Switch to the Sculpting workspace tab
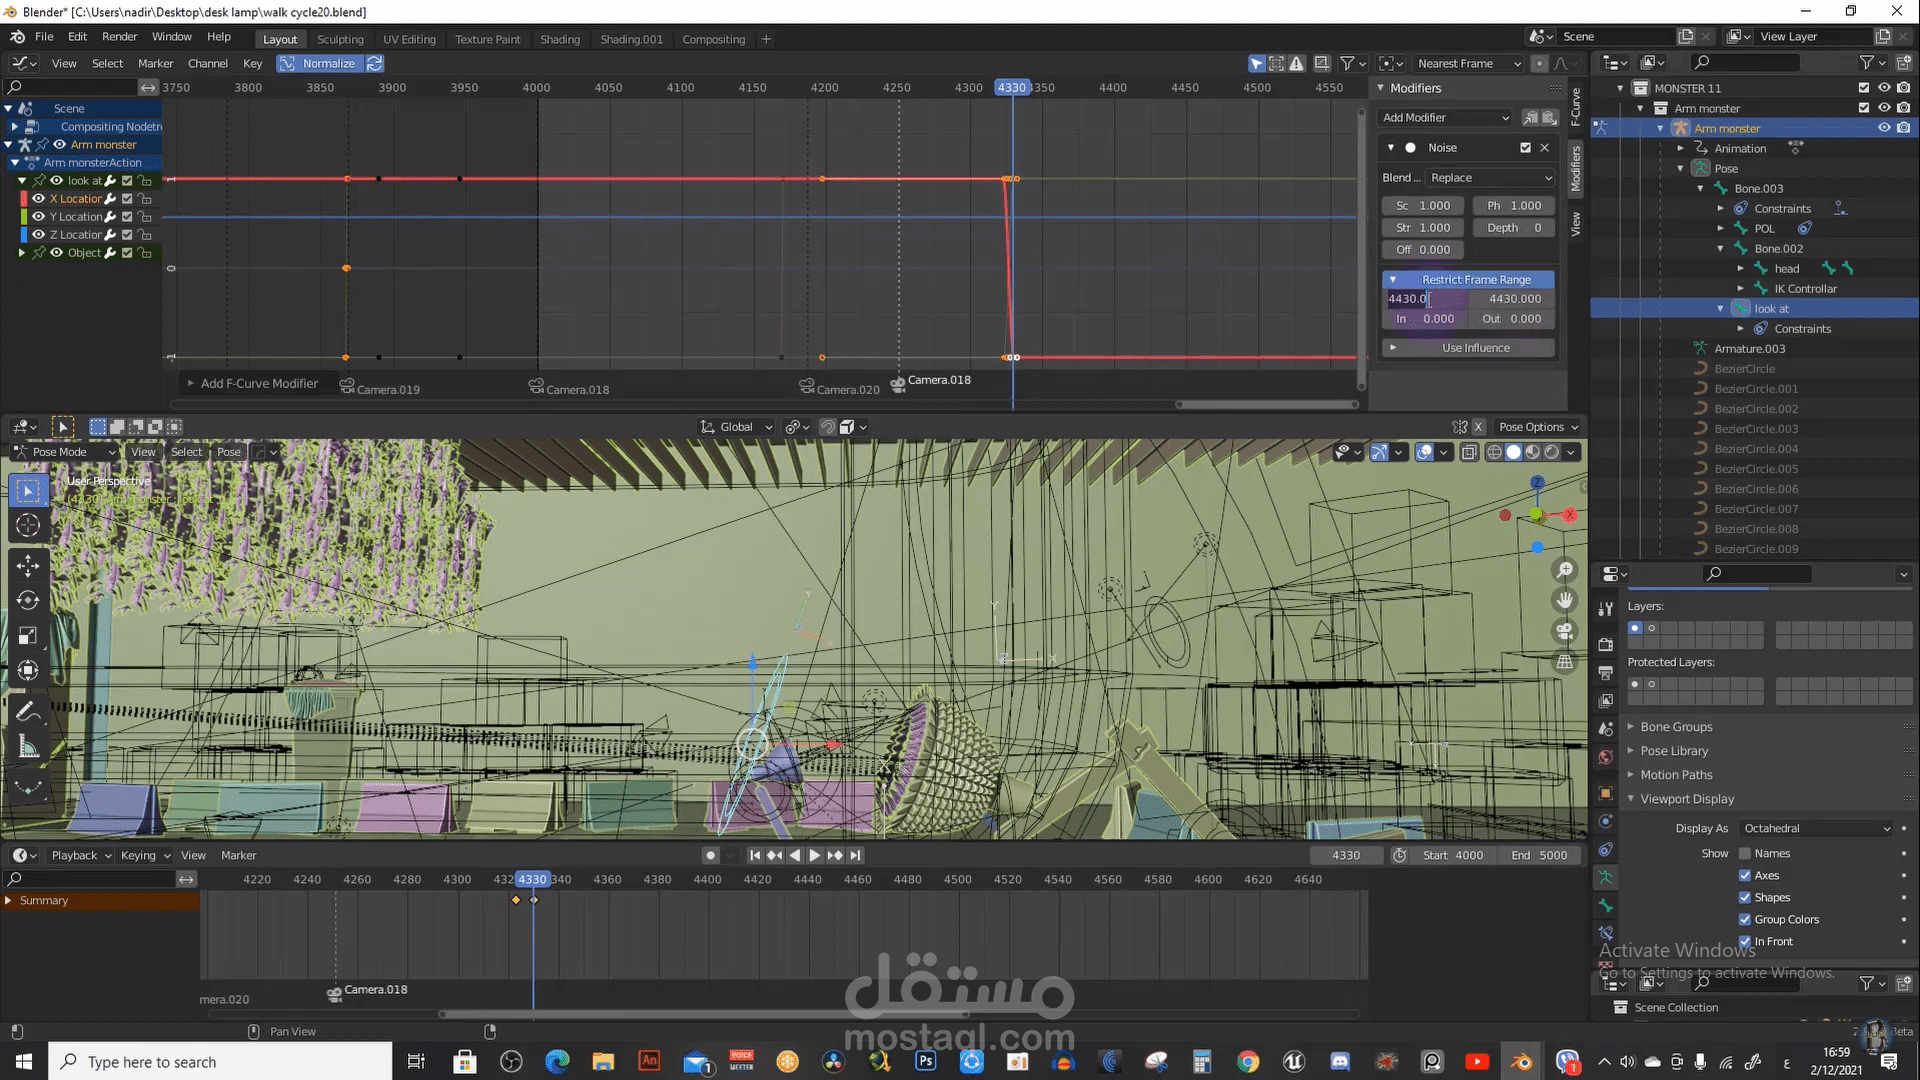 [x=340, y=39]
